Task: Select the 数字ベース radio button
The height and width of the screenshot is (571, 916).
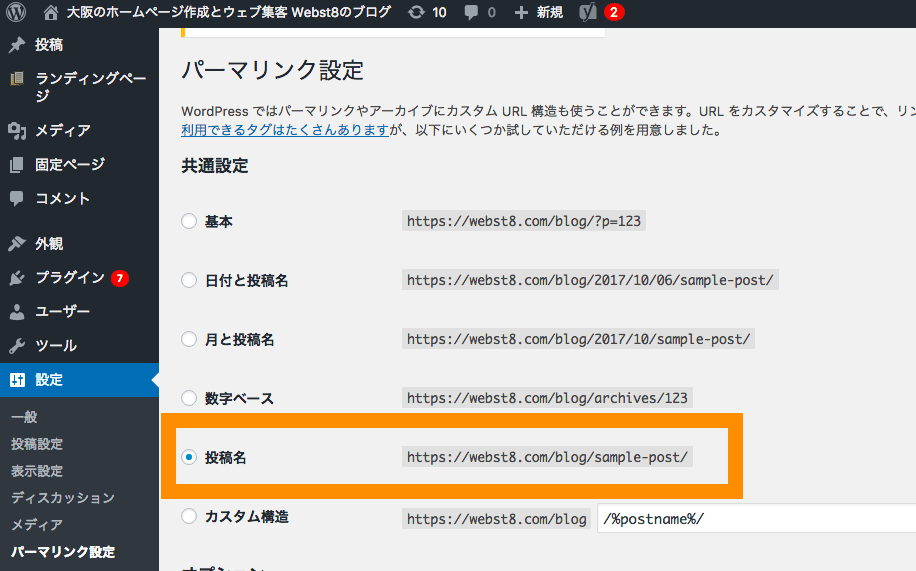Action: pos(189,398)
